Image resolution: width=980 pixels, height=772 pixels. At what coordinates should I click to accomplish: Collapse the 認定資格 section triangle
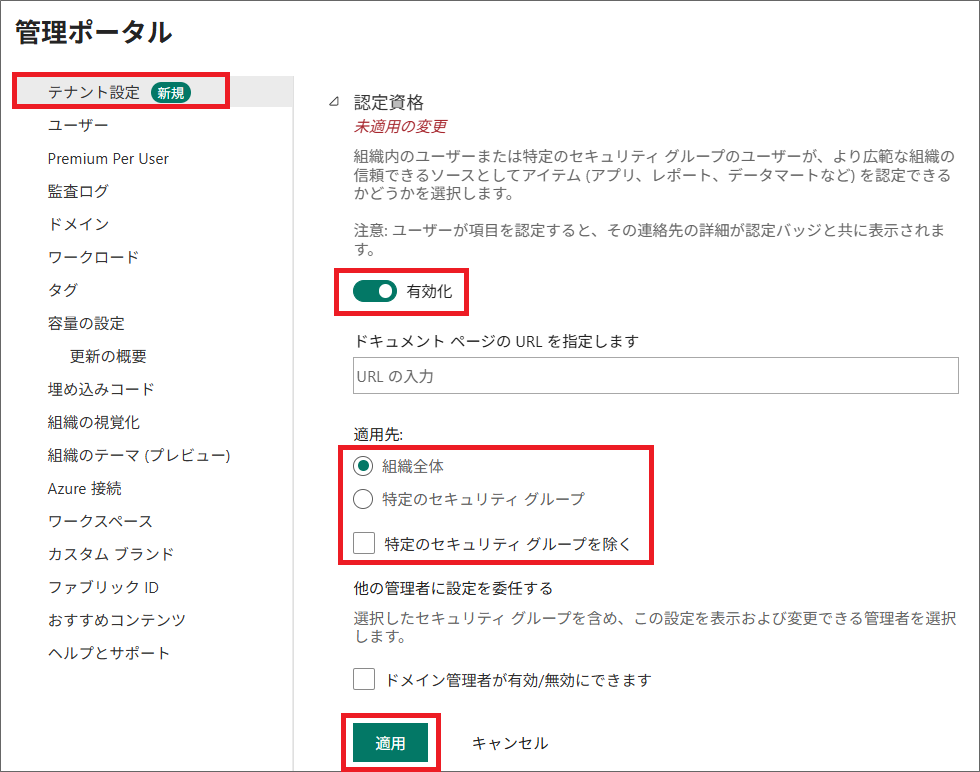point(334,102)
